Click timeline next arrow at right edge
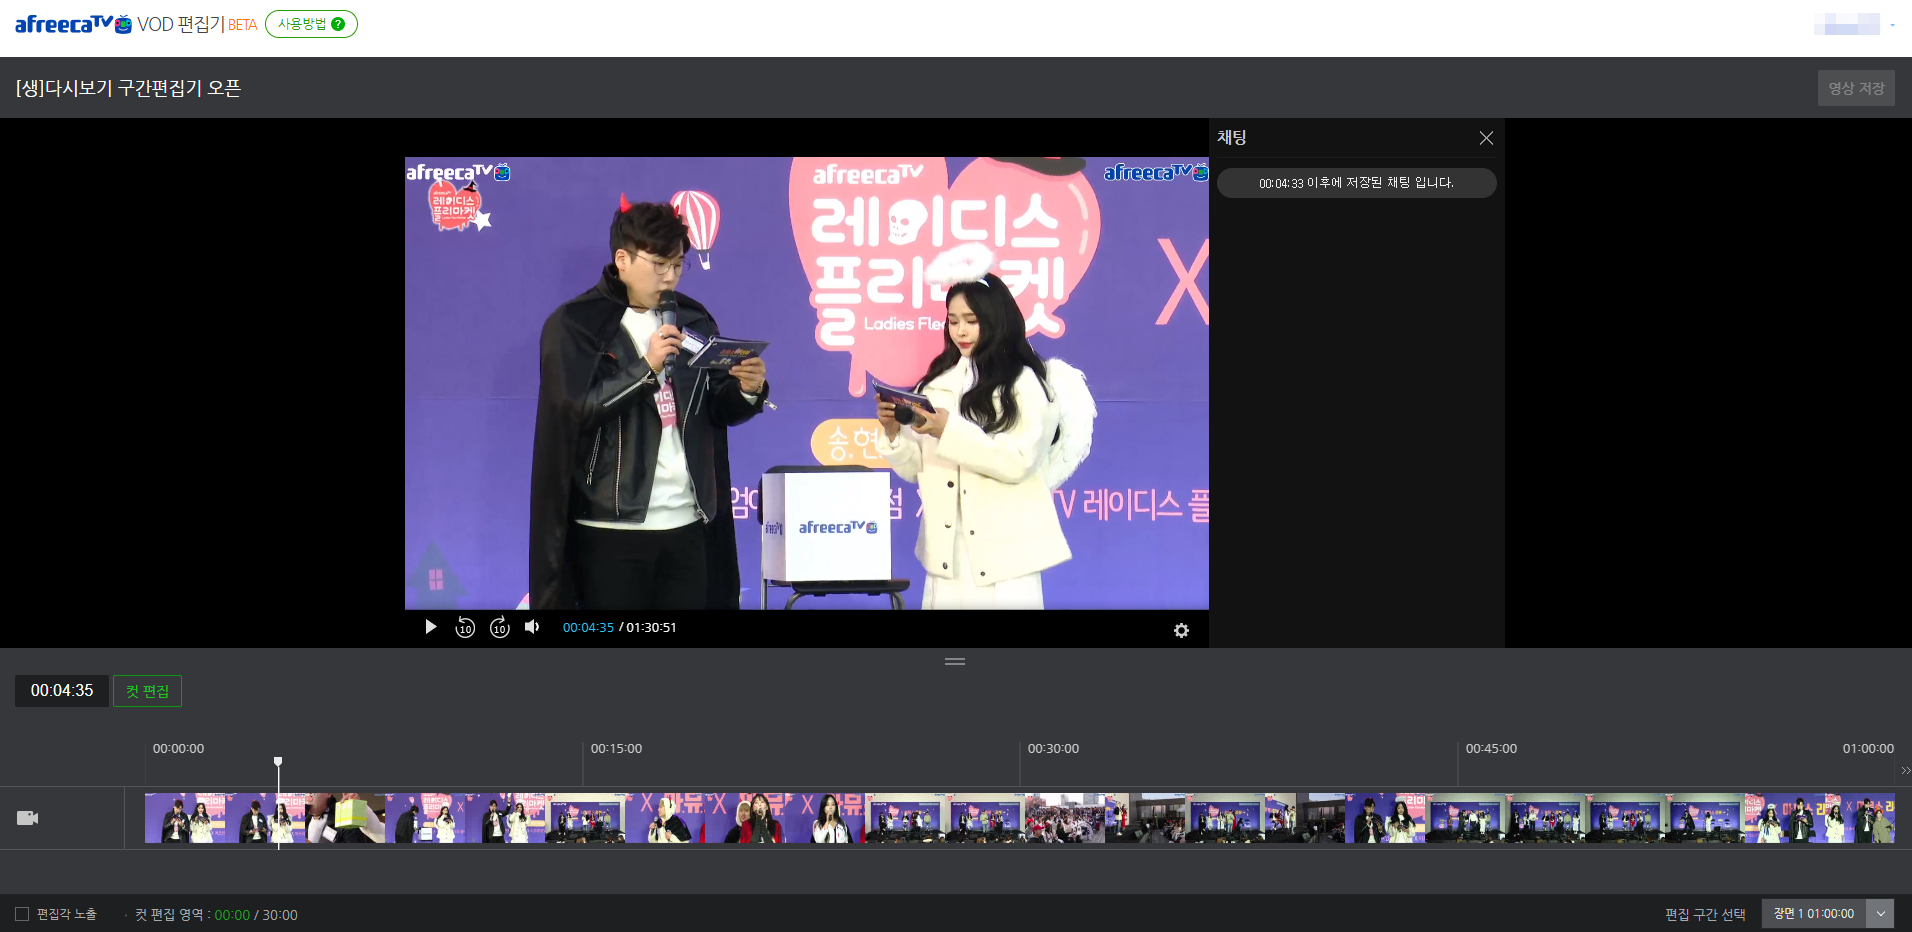Image resolution: width=1912 pixels, height=932 pixels. tap(1905, 770)
